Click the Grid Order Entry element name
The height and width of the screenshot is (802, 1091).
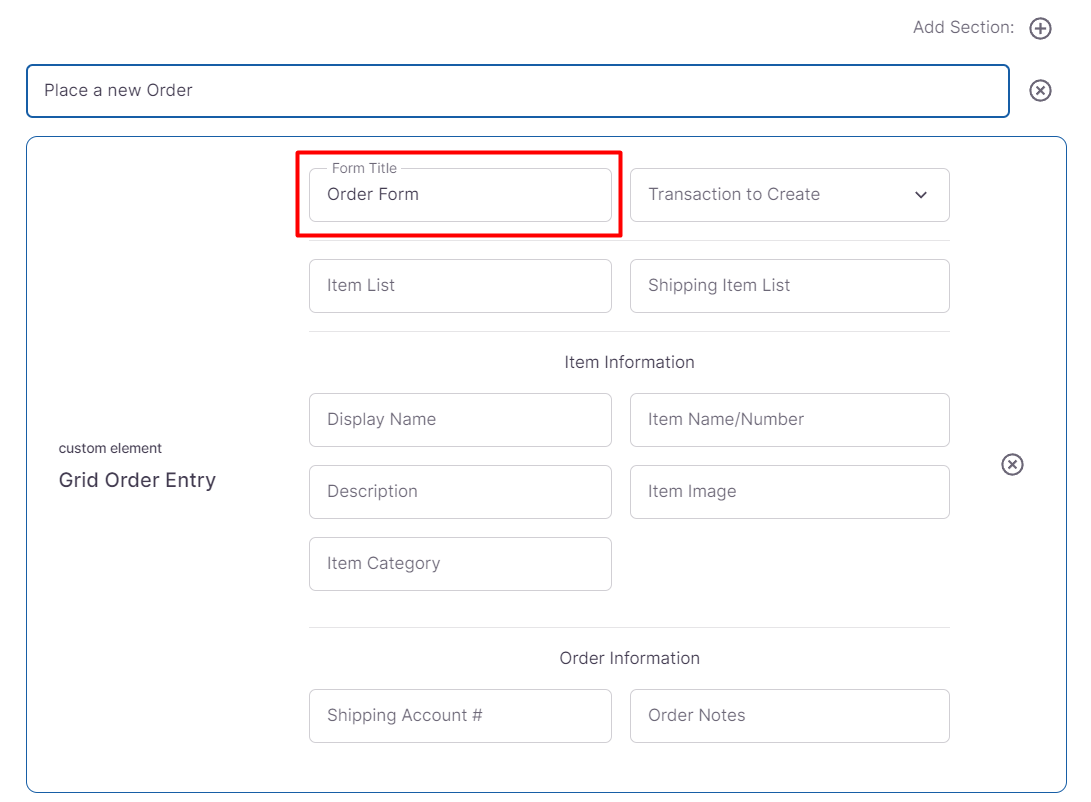137,480
